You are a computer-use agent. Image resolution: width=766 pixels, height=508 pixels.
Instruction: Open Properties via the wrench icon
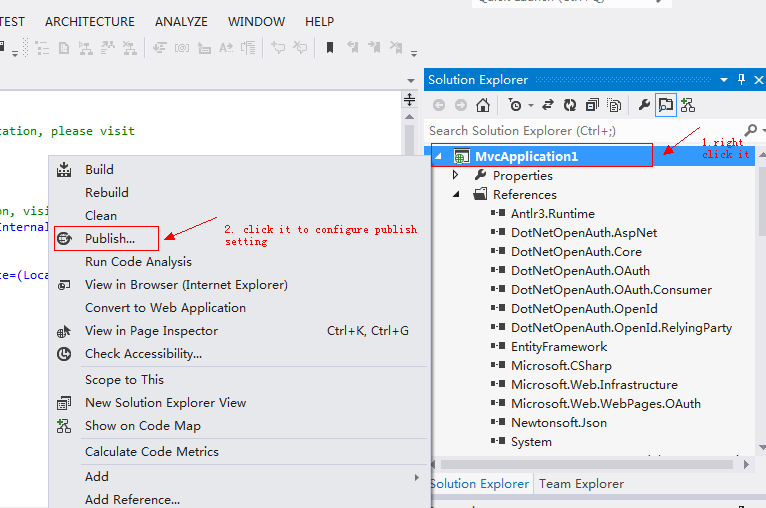point(644,105)
